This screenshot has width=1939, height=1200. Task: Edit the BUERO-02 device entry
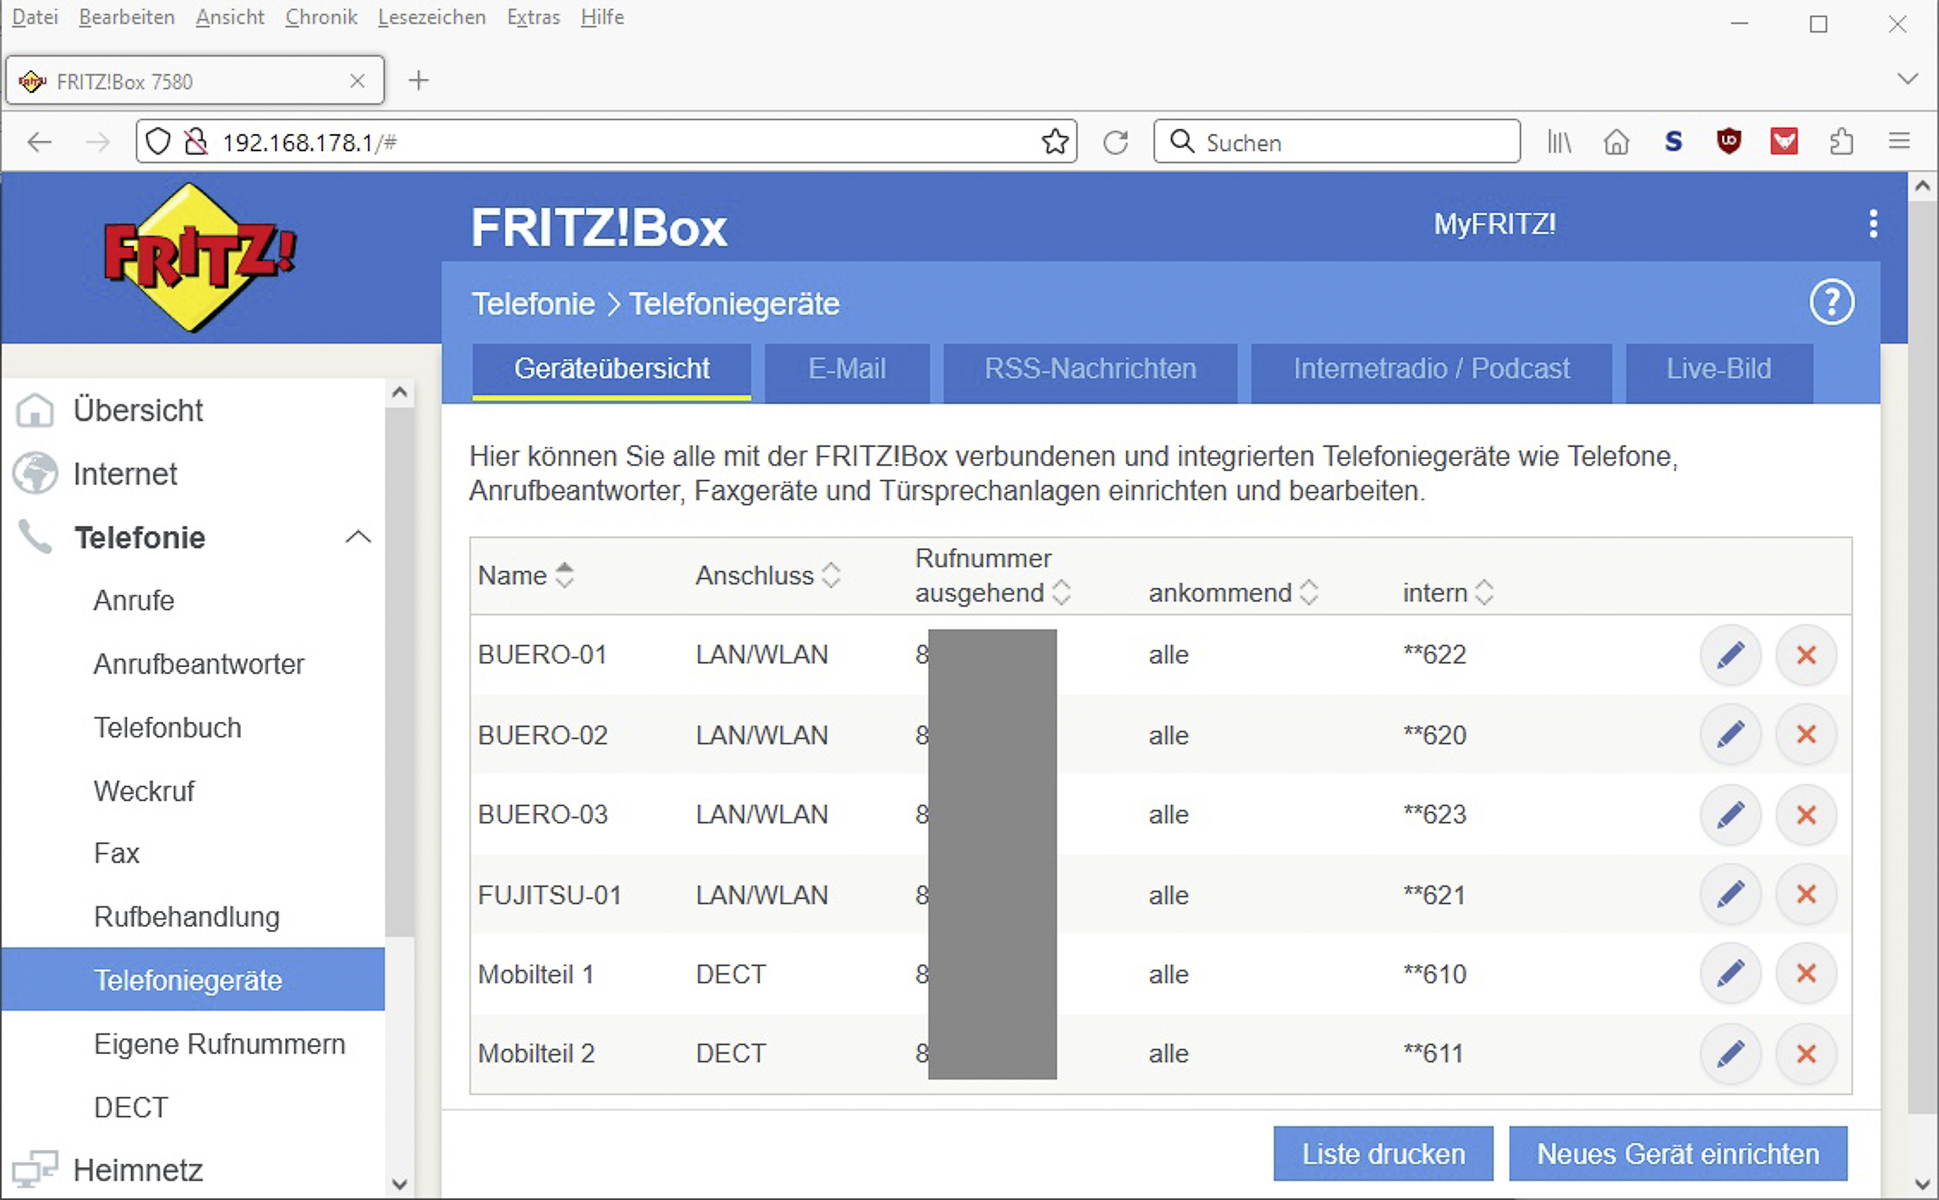(1730, 735)
